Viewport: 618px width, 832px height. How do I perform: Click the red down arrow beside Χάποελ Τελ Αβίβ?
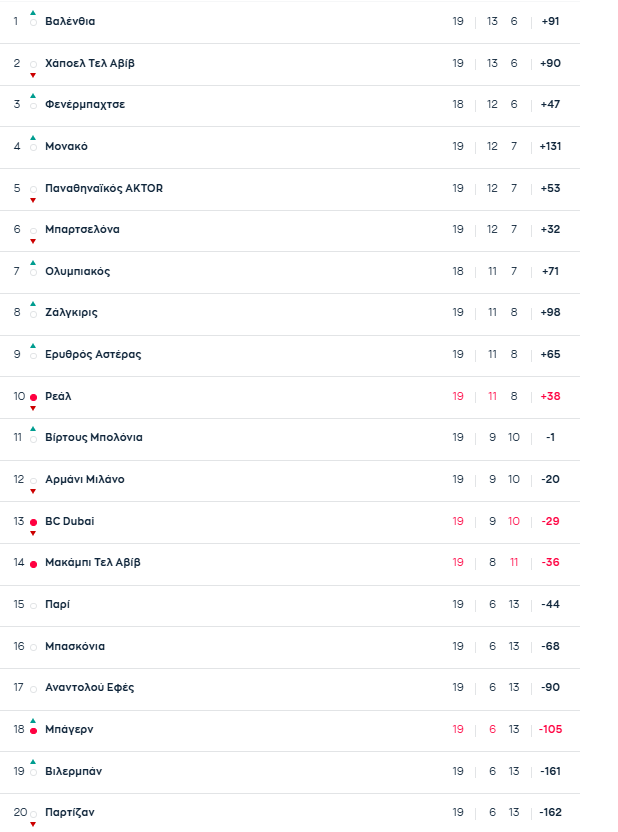click(33, 75)
